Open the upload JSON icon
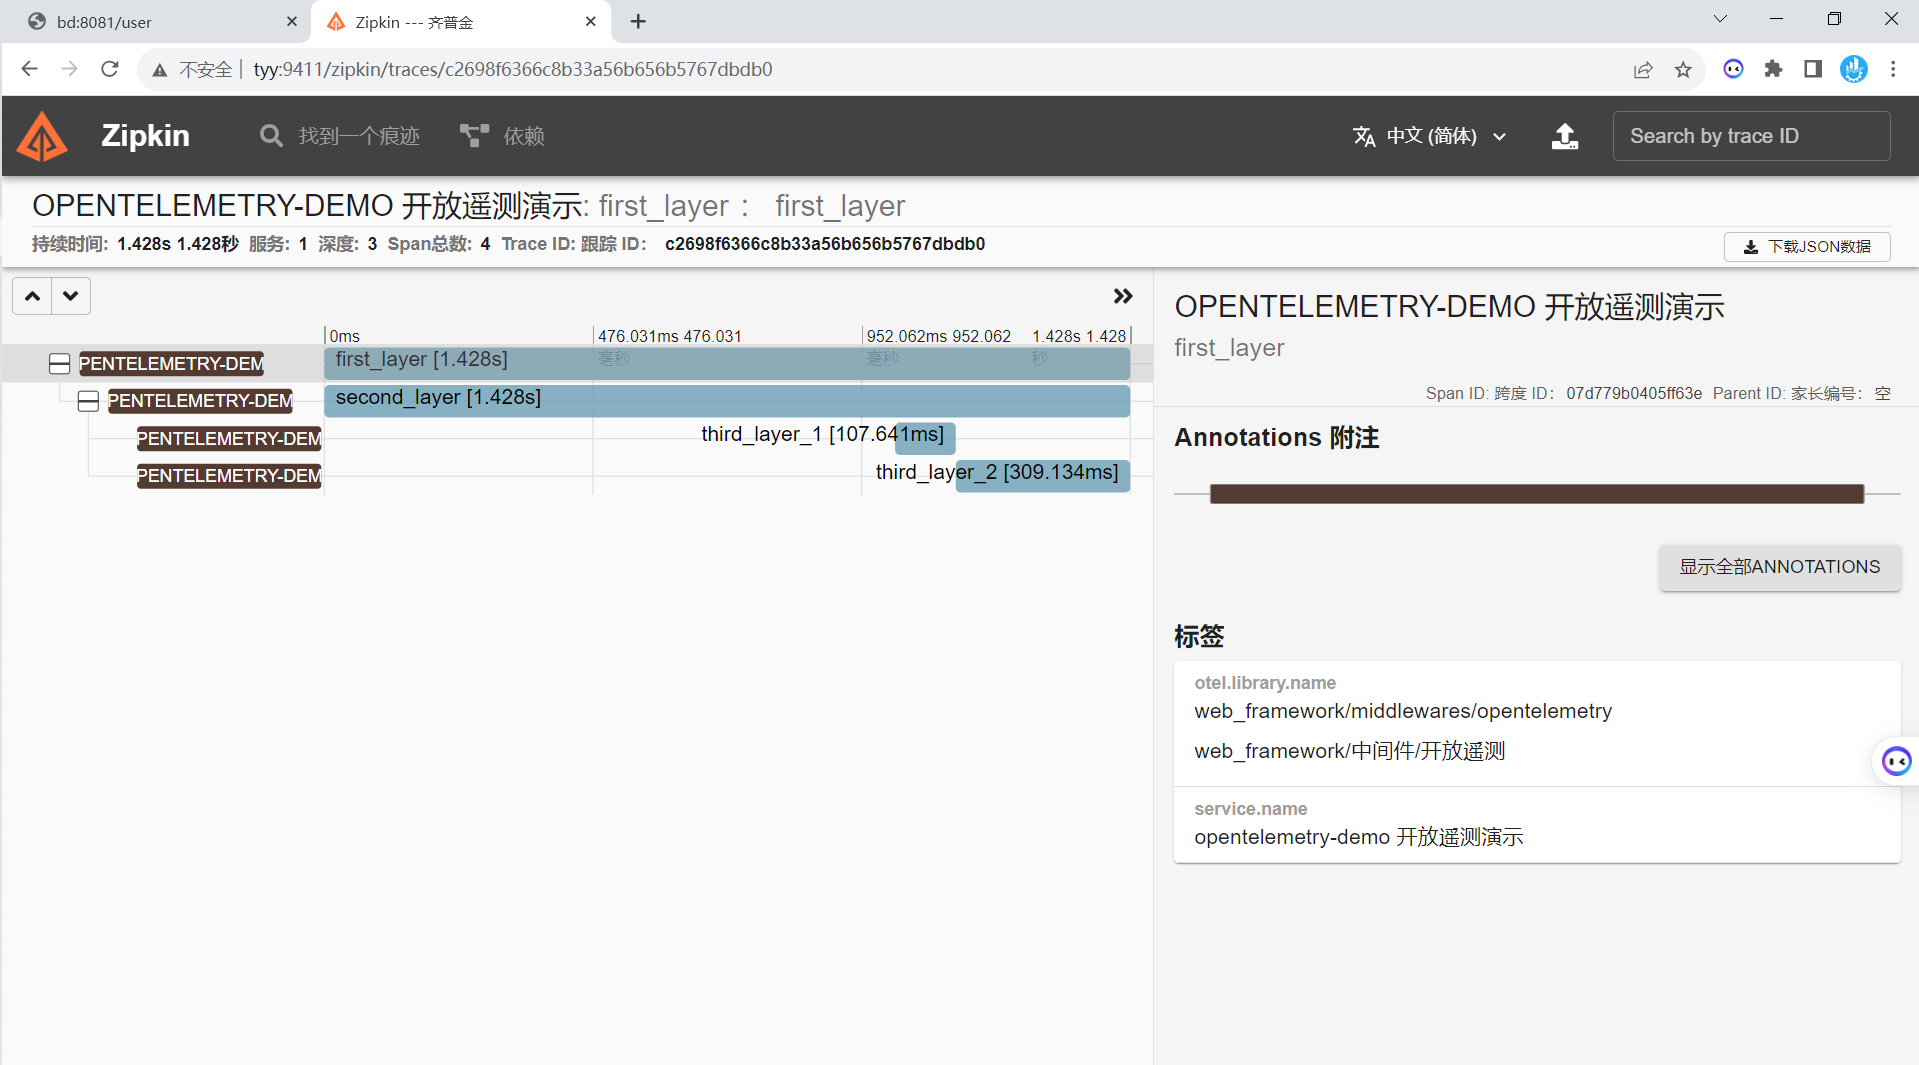Viewport: 1919px width, 1065px height. [x=1565, y=136]
